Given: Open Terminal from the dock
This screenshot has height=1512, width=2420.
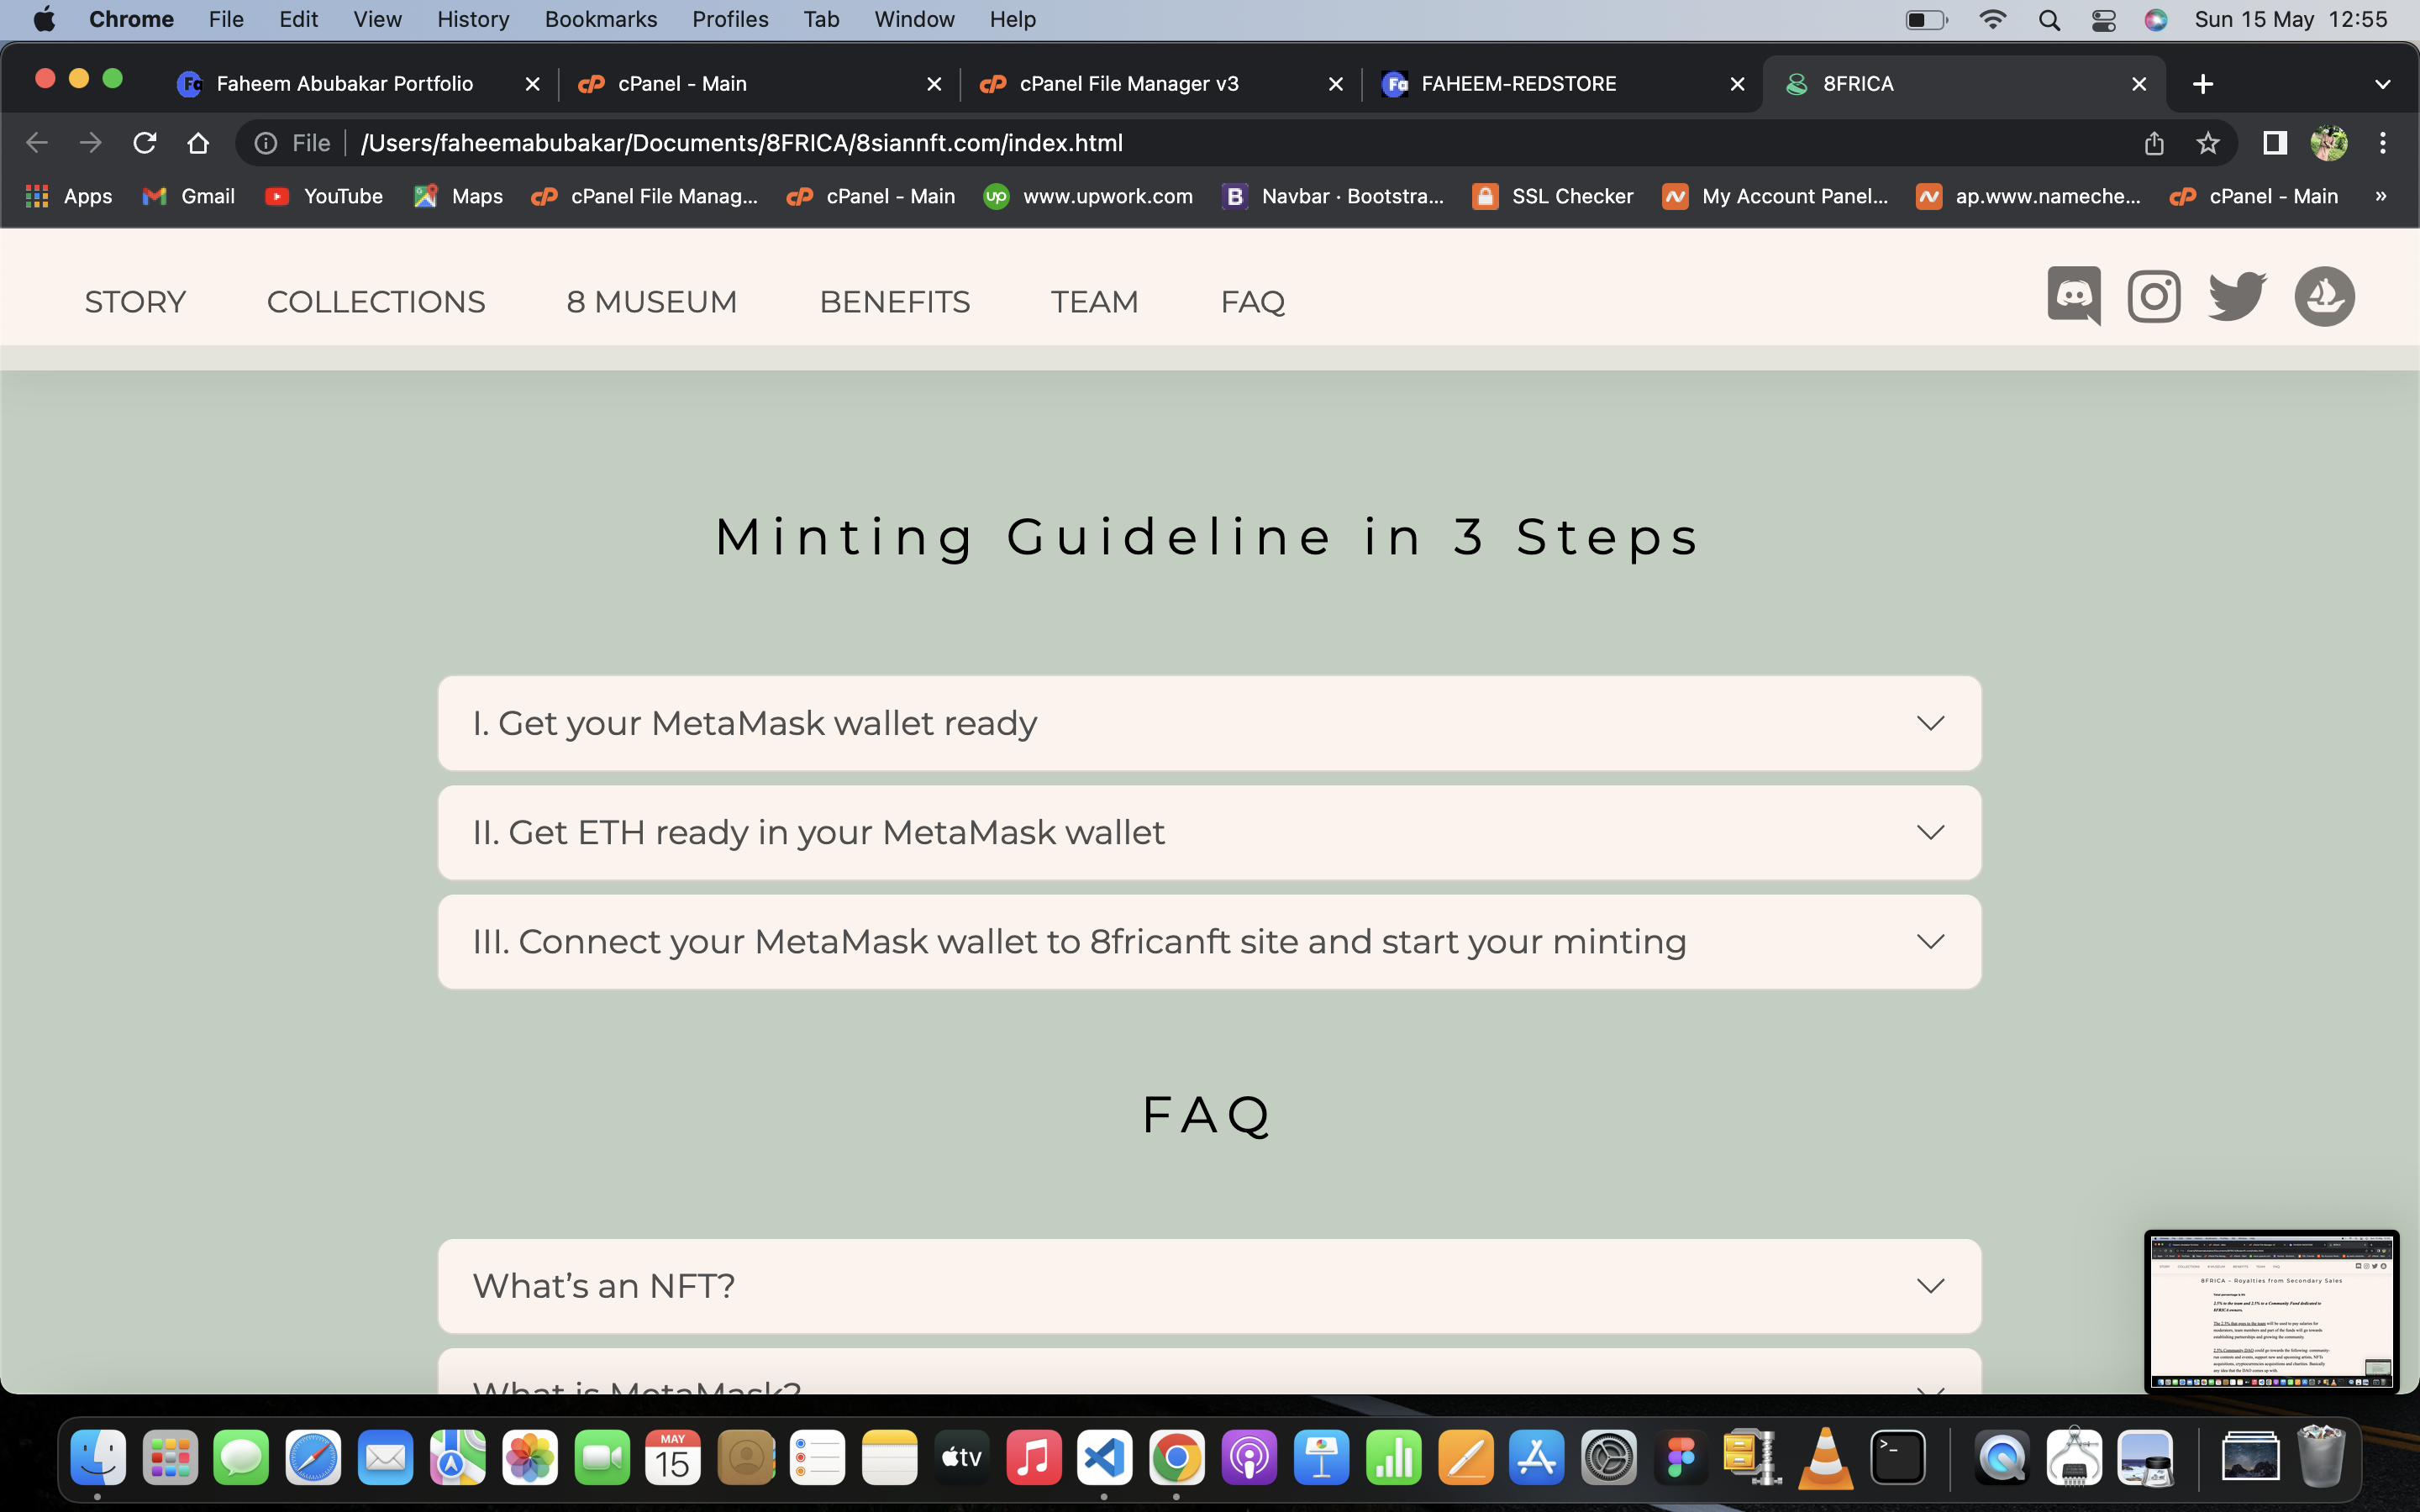Looking at the screenshot, I should pyautogui.click(x=1897, y=1457).
